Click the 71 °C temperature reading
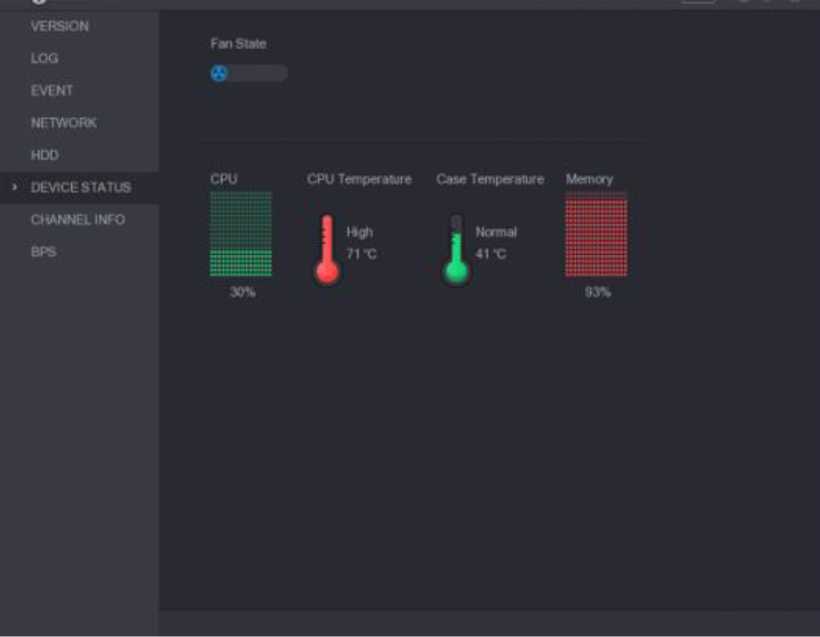This screenshot has width=820, height=637. coord(361,254)
